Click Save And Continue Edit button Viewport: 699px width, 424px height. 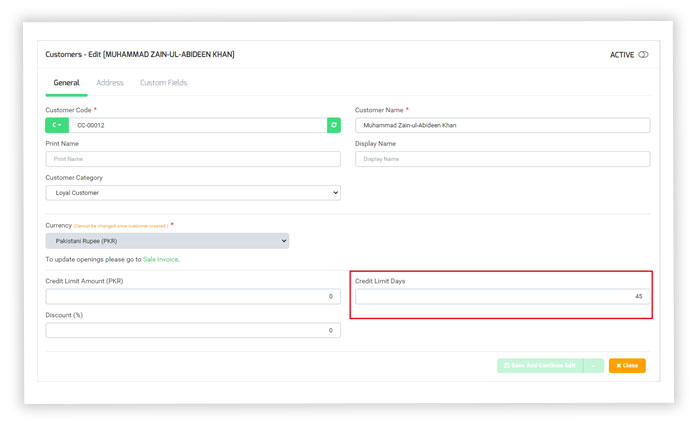(539, 366)
